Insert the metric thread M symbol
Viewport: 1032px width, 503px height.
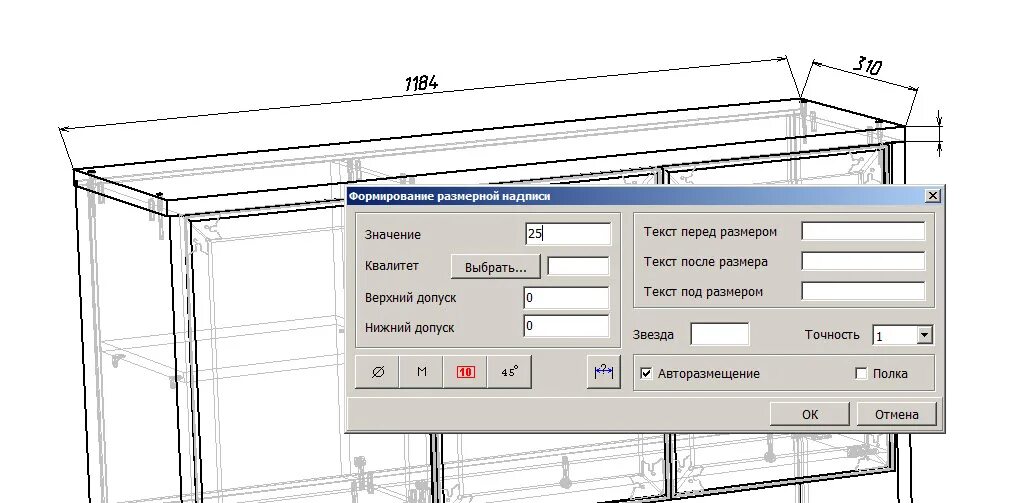coord(421,372)
